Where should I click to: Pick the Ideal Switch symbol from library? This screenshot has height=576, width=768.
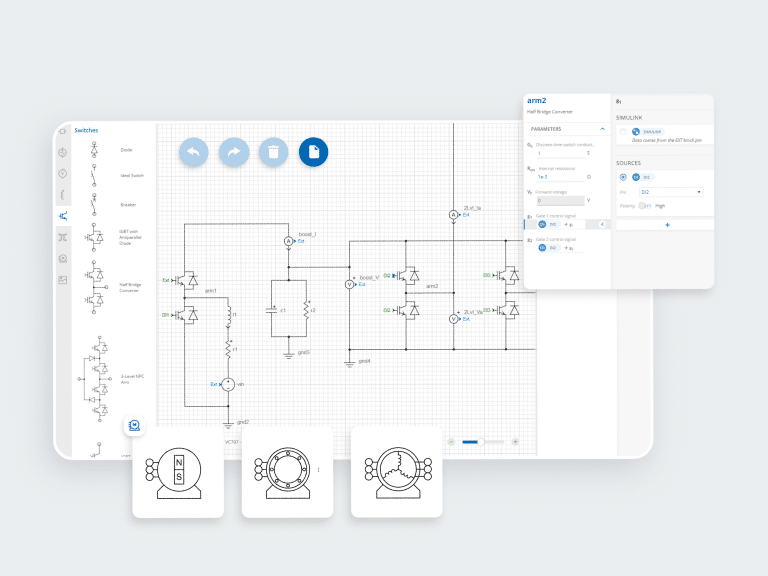point(94,175)
